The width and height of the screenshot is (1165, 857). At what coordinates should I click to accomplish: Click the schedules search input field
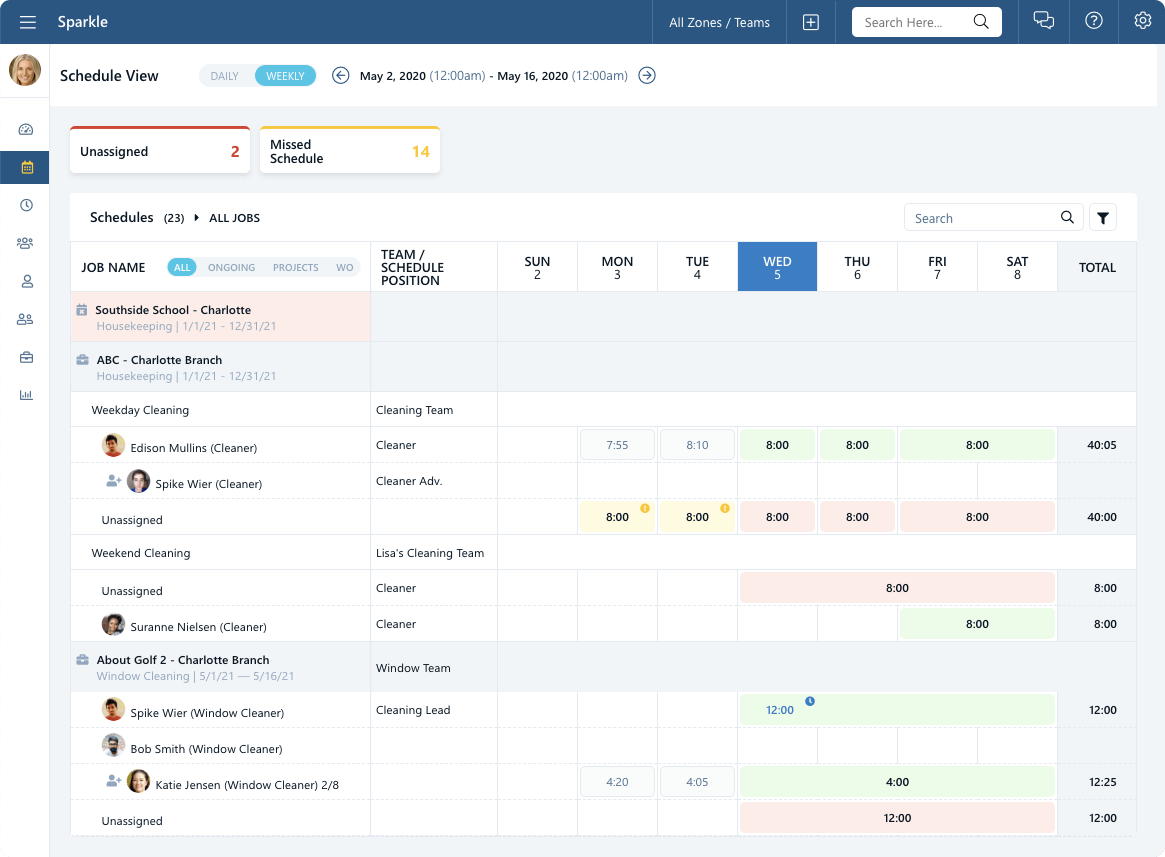click(980, 218)
